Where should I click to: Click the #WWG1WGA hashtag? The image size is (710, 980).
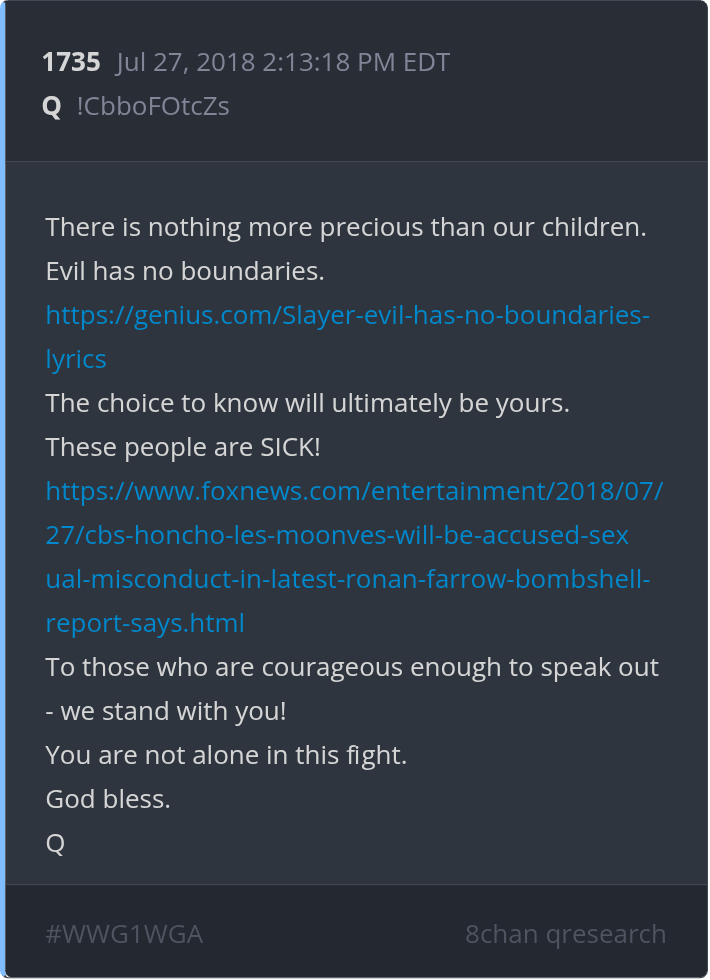click(x=124, y=935)
